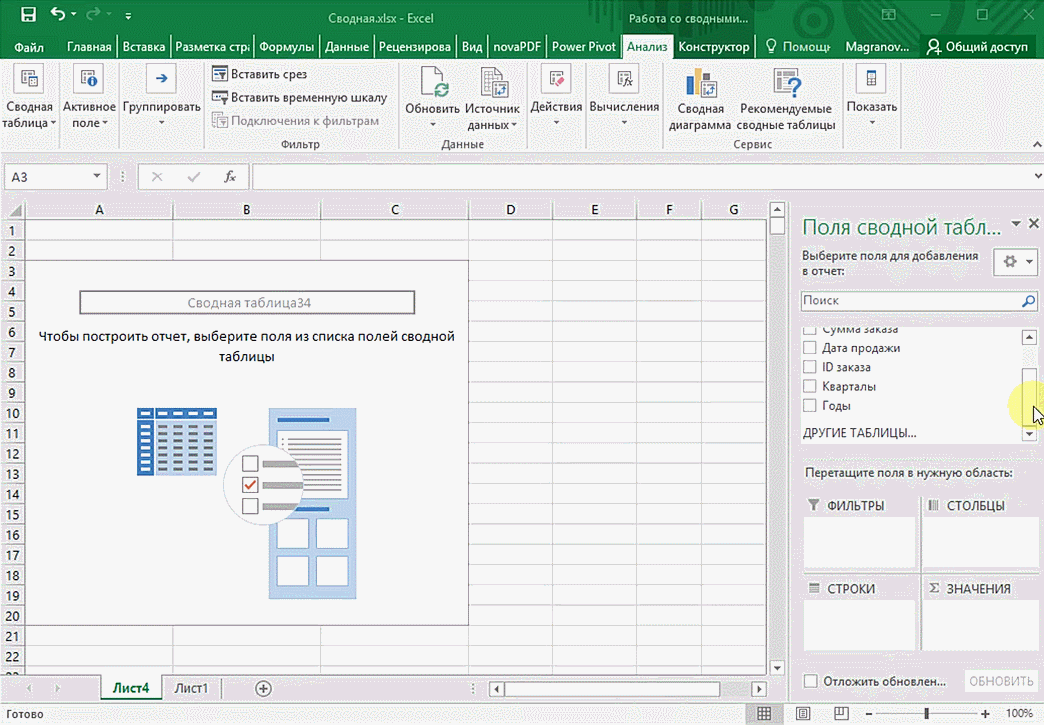Open the field list gear tools dropdown
Image resolution: width=1044 pixels, height=725 pixels.
(x=1016, y=261)
